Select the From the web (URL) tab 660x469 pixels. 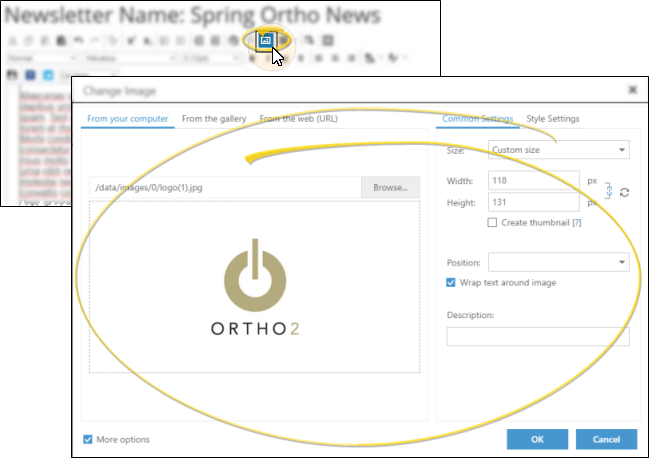(x=301, y=119)
